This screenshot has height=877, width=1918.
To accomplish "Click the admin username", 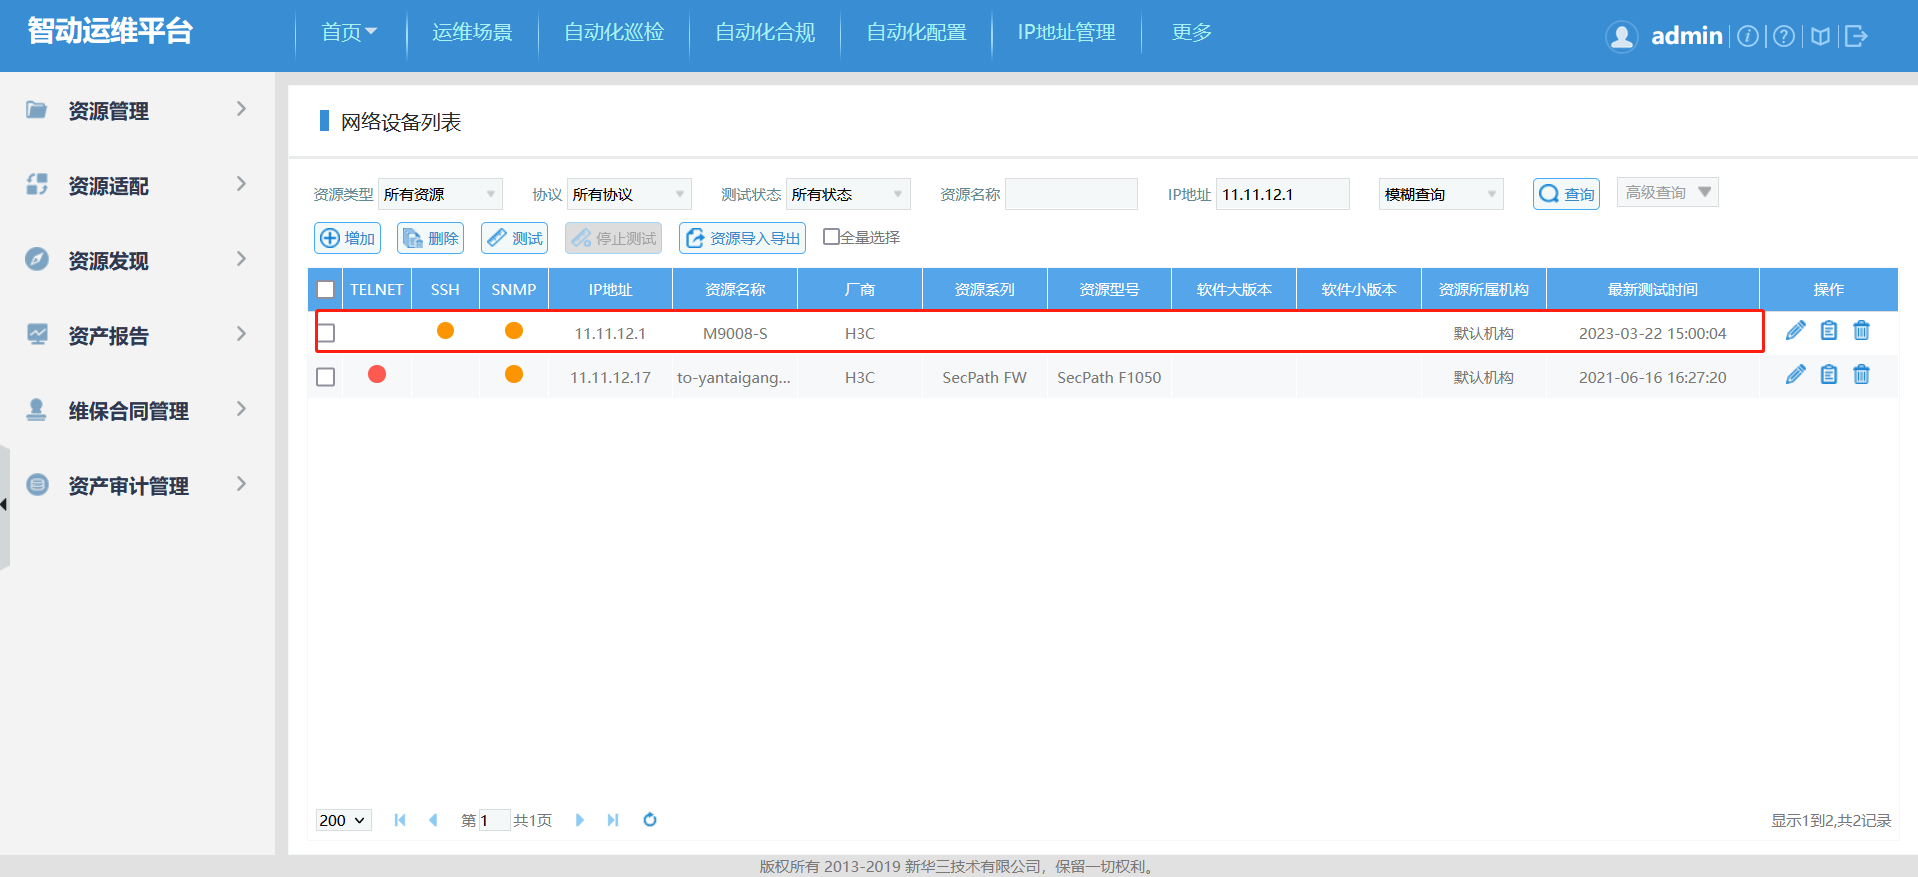I will pyautogui.click(x=1687, y=36).
